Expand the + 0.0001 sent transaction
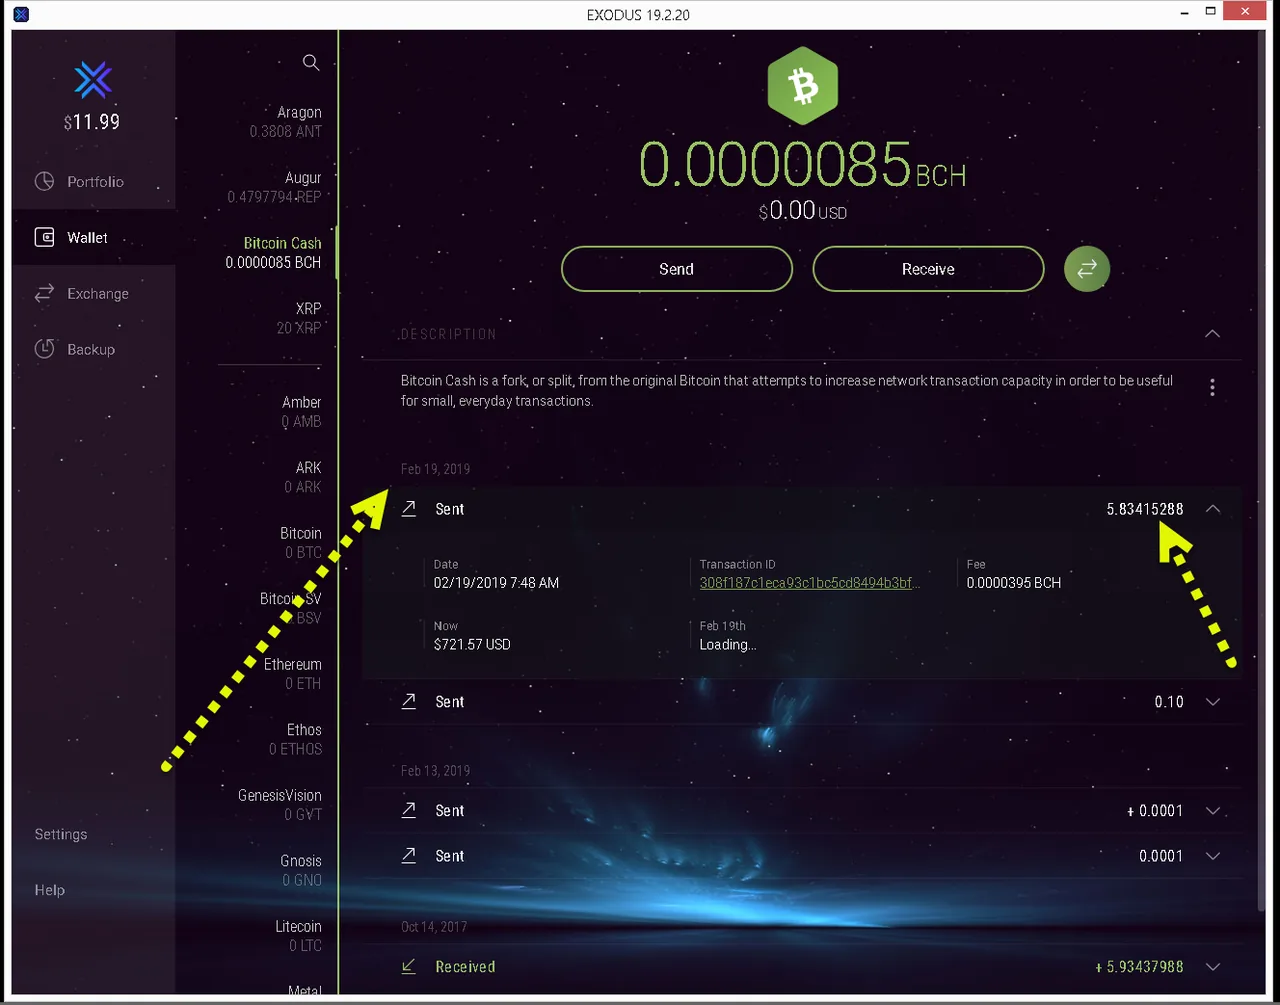1280x1005 pixels. (1213, 811)
